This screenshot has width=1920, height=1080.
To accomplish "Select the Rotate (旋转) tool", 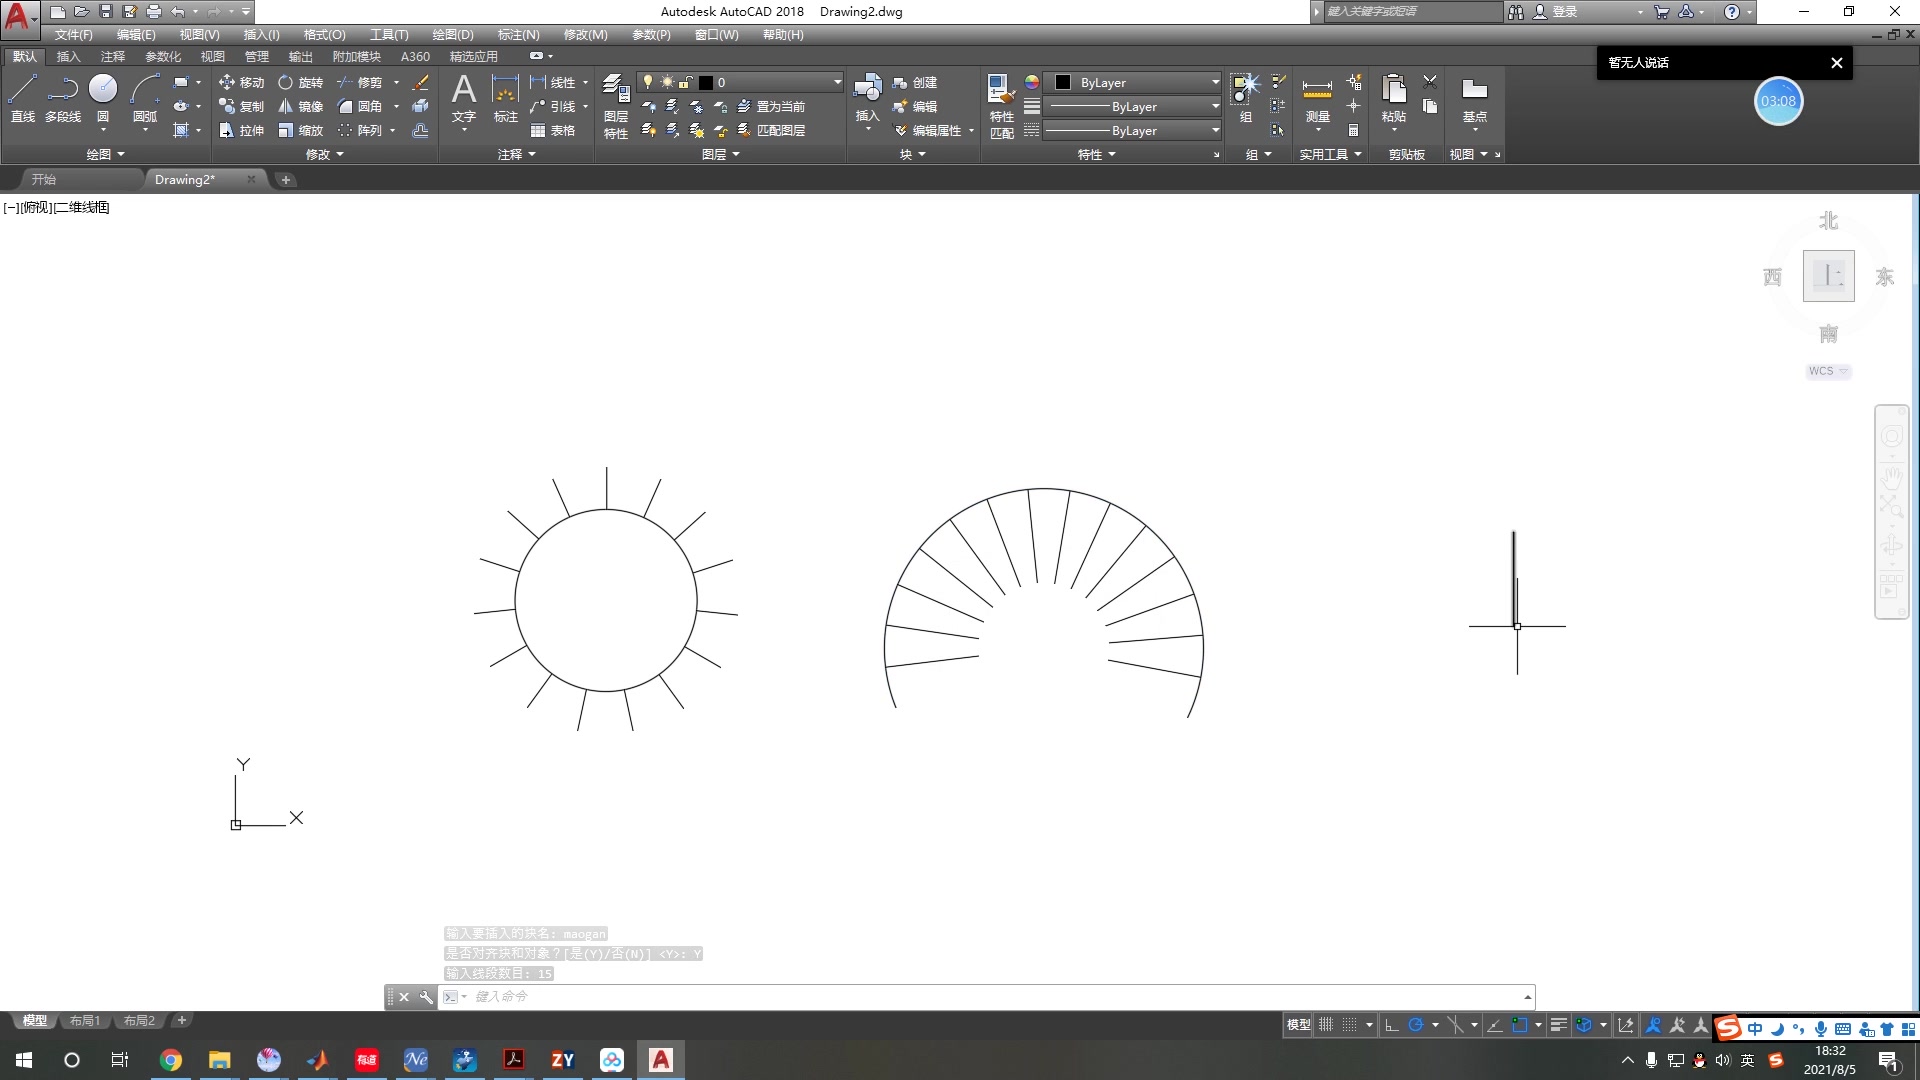I will (x=300, y=82).
